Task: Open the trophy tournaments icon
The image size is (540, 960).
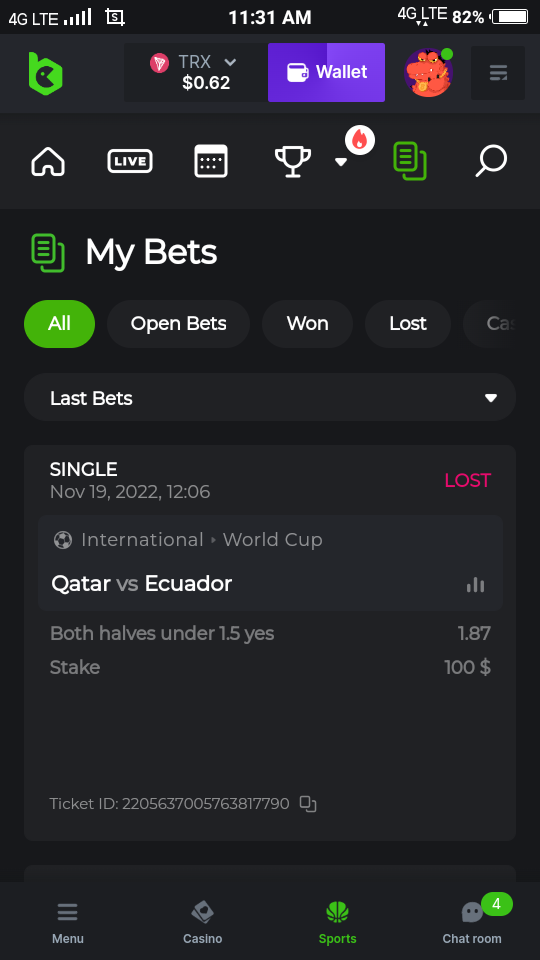Action: tap(293, 162)
